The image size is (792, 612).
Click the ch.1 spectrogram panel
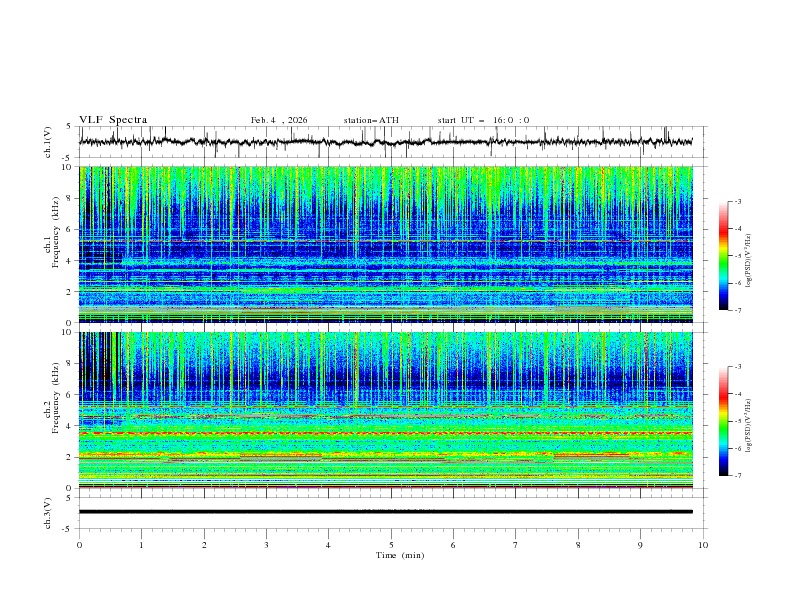click(x=386, y=244)
